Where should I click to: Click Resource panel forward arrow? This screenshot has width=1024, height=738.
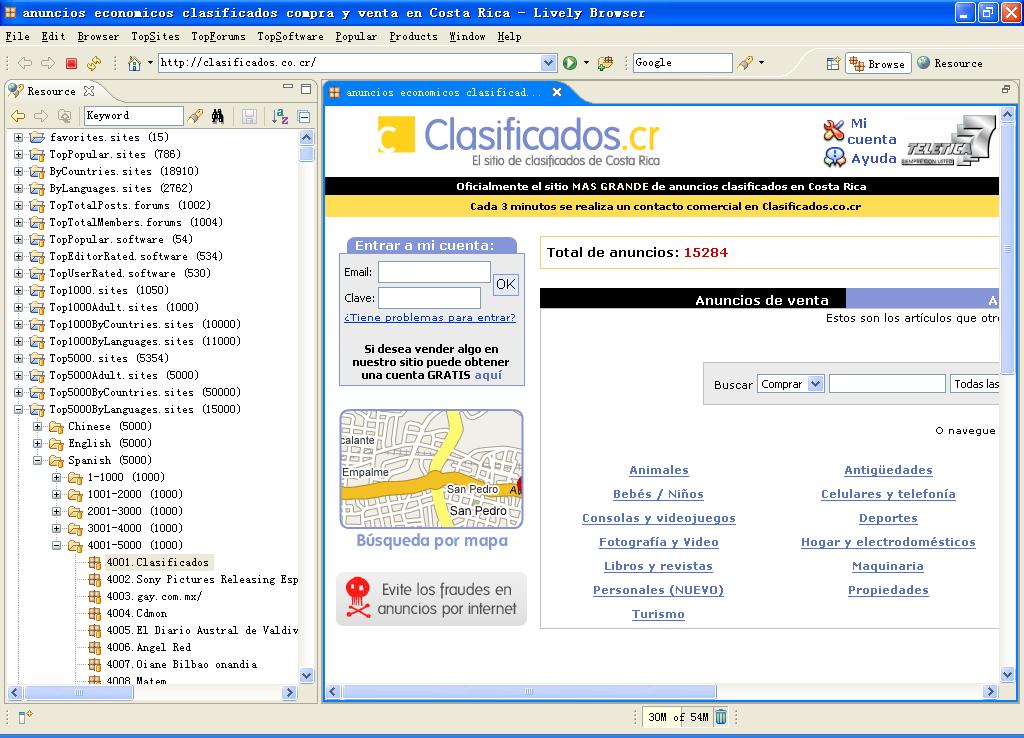click(x=40, y=116)
